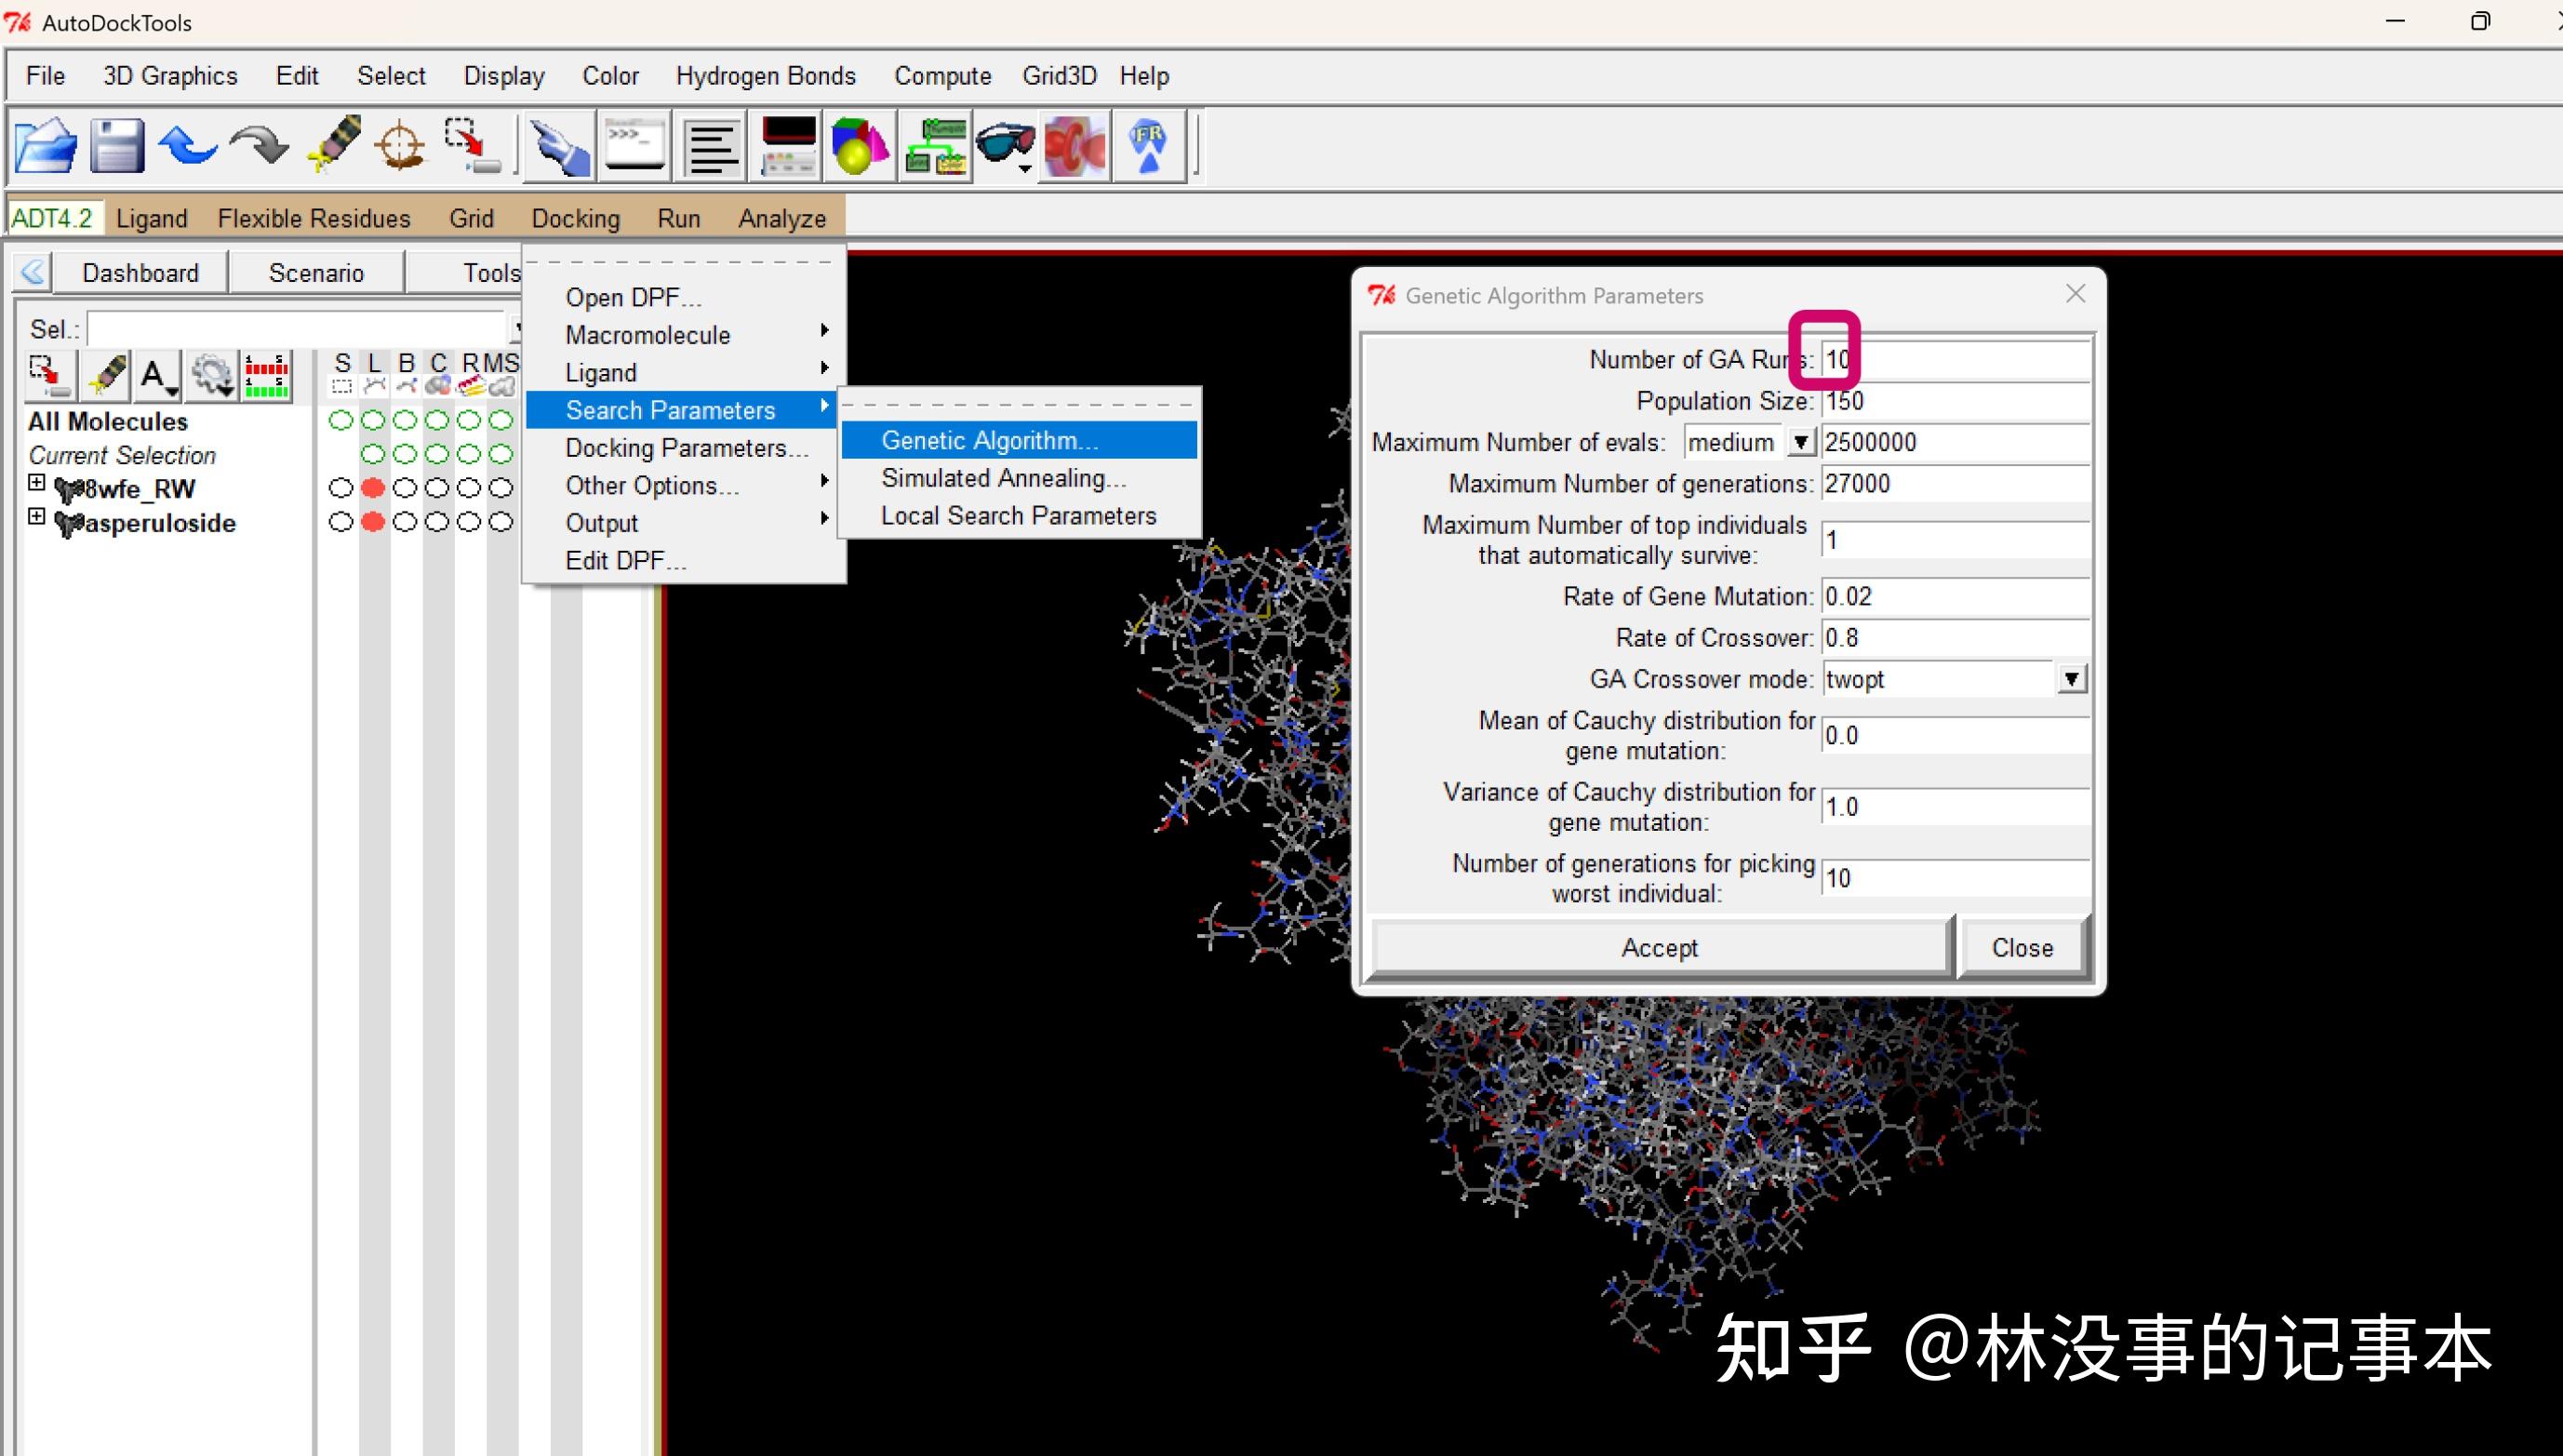Open the medium evals dropdown arrow
Viewport: 2563px width, 1456px height.
(x=1800, y=442)
